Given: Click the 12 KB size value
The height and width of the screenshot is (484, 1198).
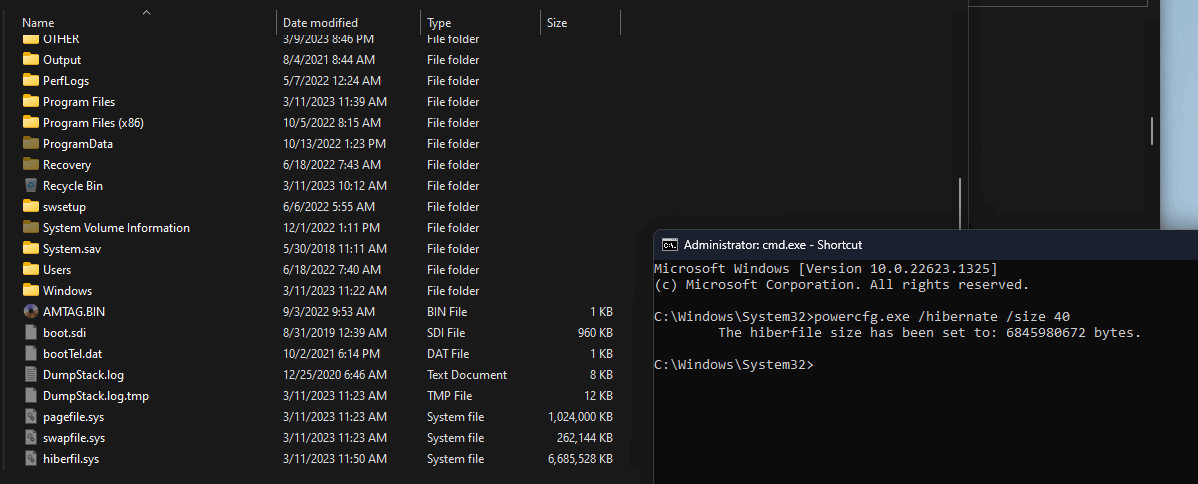Looking at the screenshot, I should click(x=598, y=396).
